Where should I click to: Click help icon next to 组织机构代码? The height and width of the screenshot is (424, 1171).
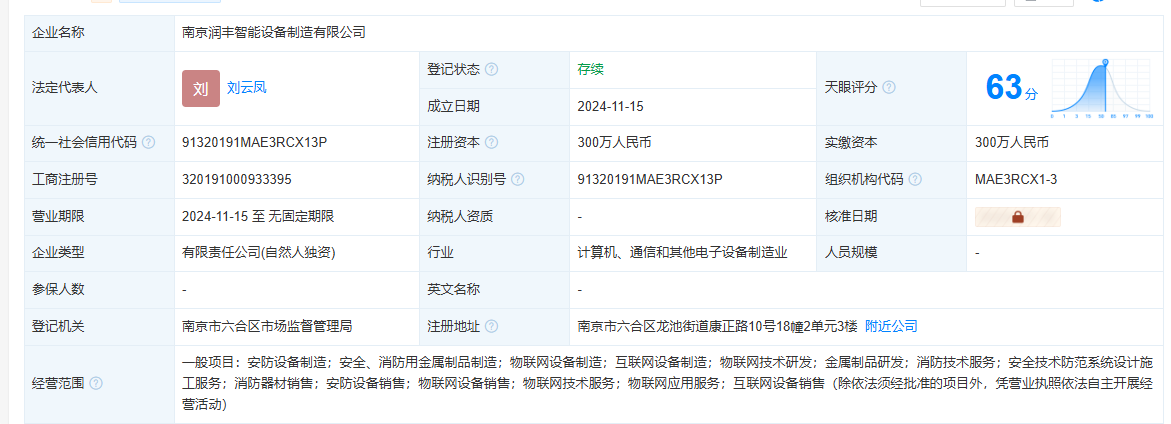915,179
